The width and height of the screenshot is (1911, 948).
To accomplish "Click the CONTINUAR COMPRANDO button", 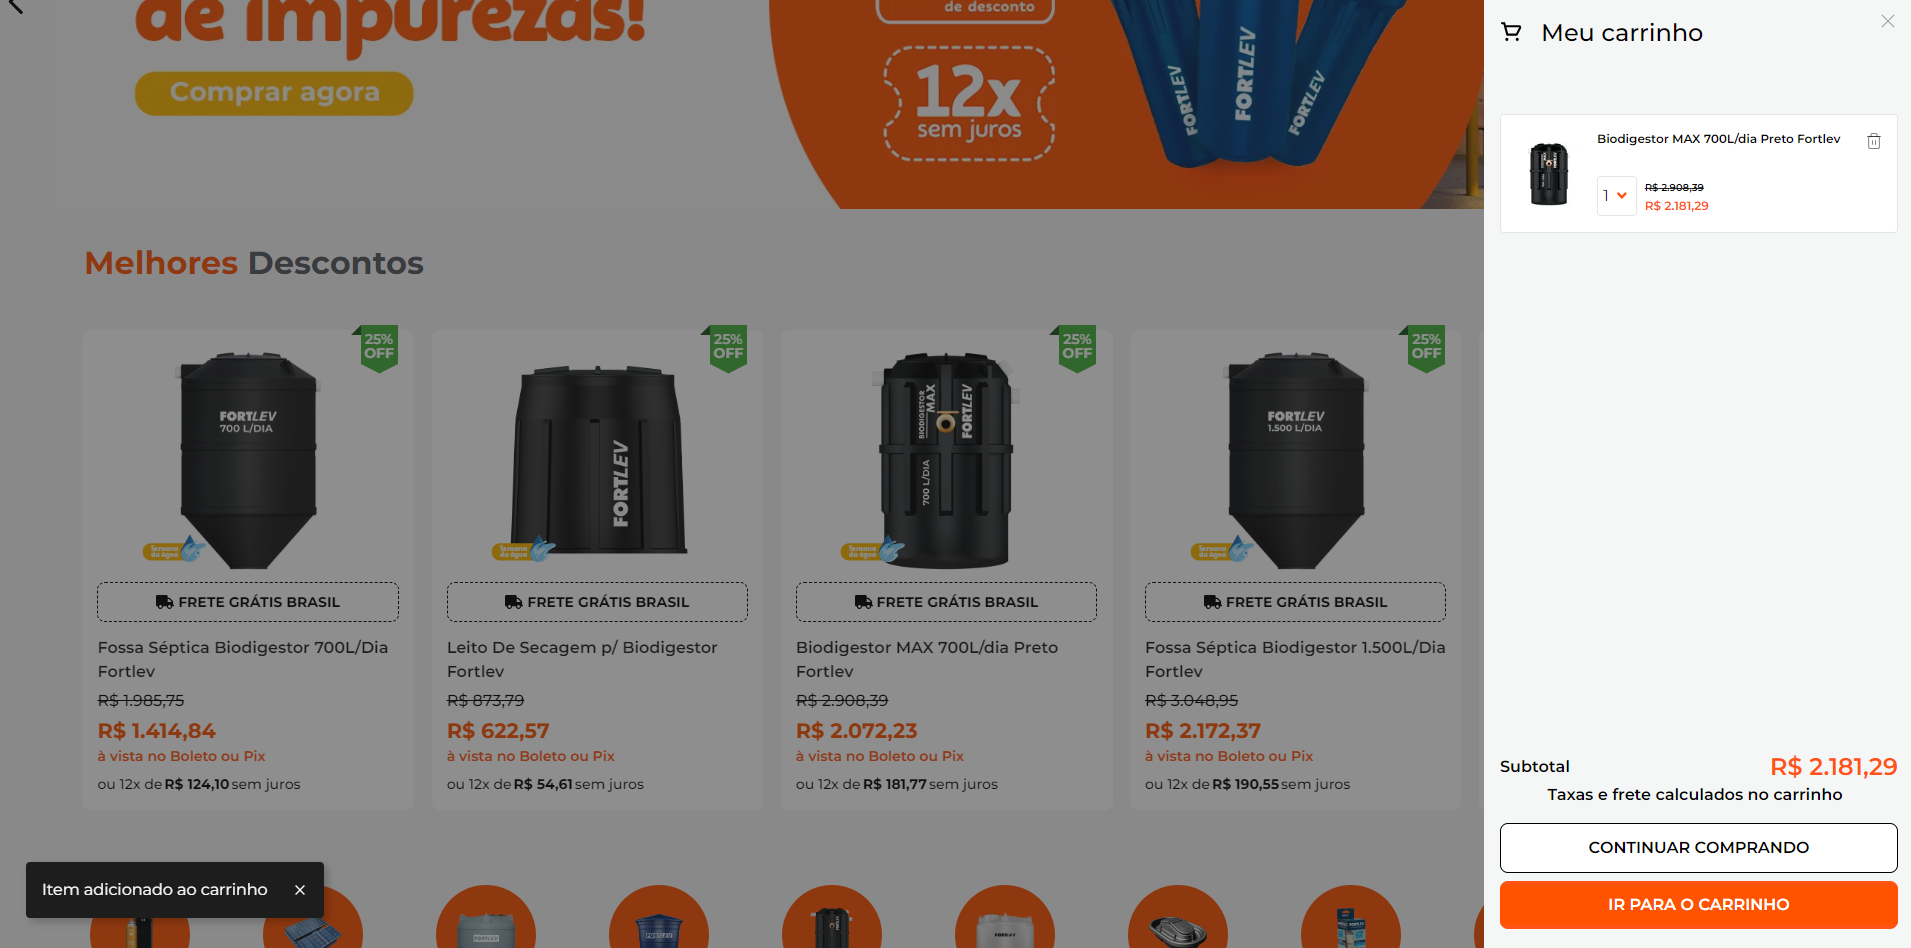I will click(1698, 847).
